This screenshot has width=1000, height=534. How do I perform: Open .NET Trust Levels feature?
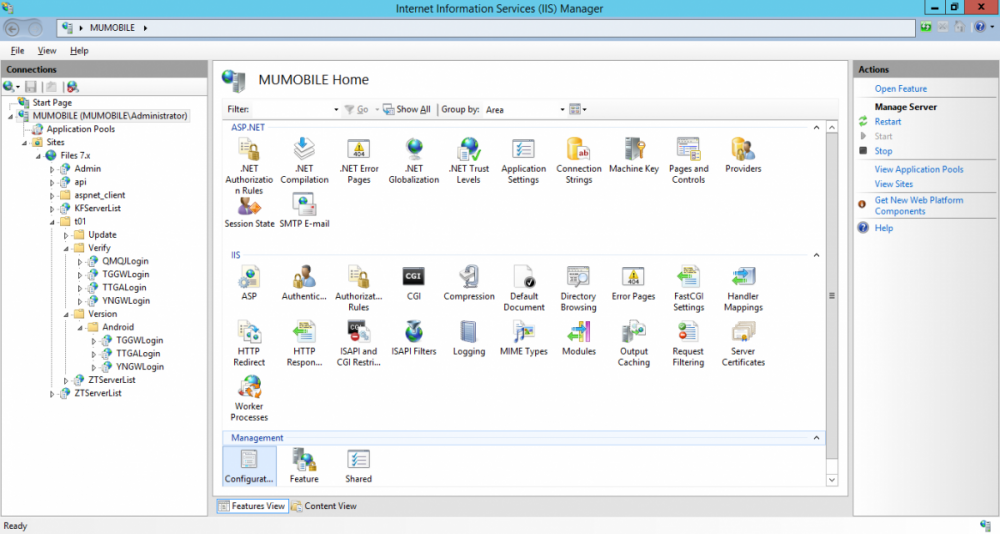coord(469,161)
